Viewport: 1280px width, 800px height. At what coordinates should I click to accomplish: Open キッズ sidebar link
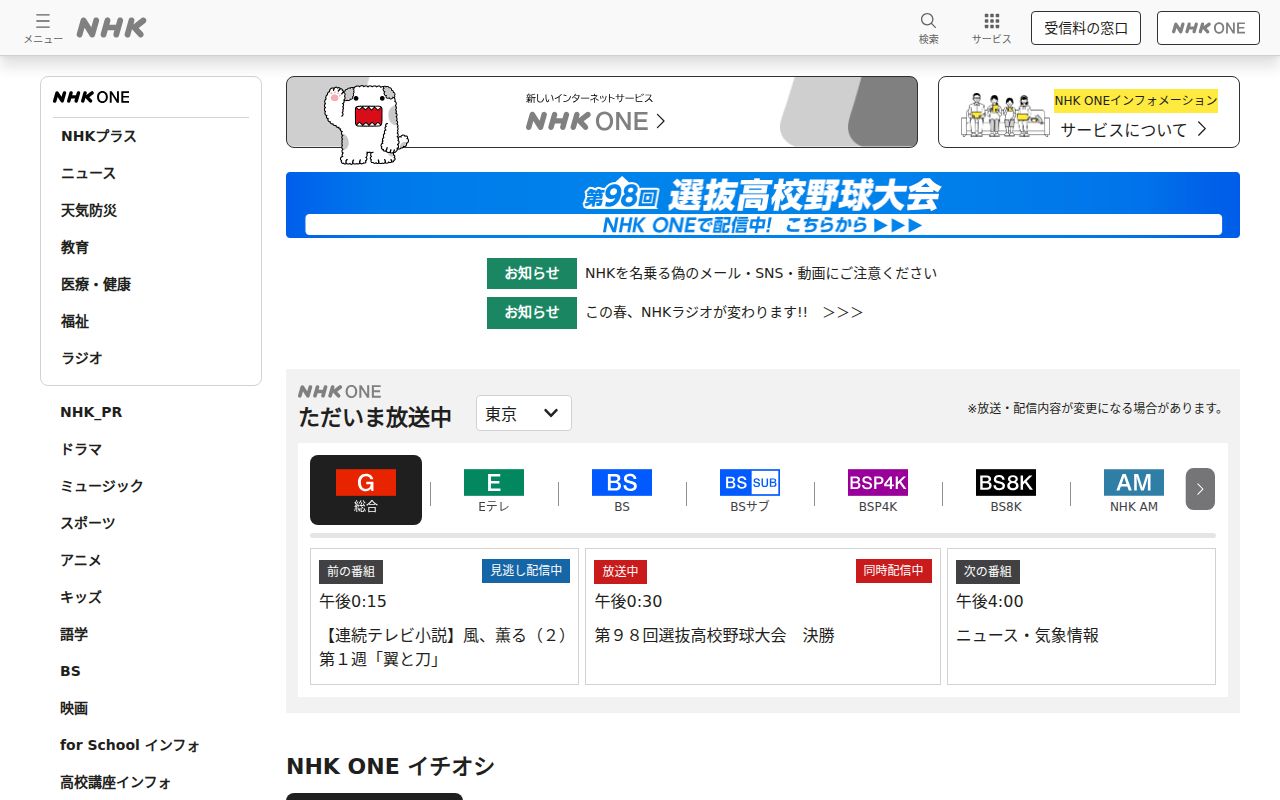click(81, 597)
